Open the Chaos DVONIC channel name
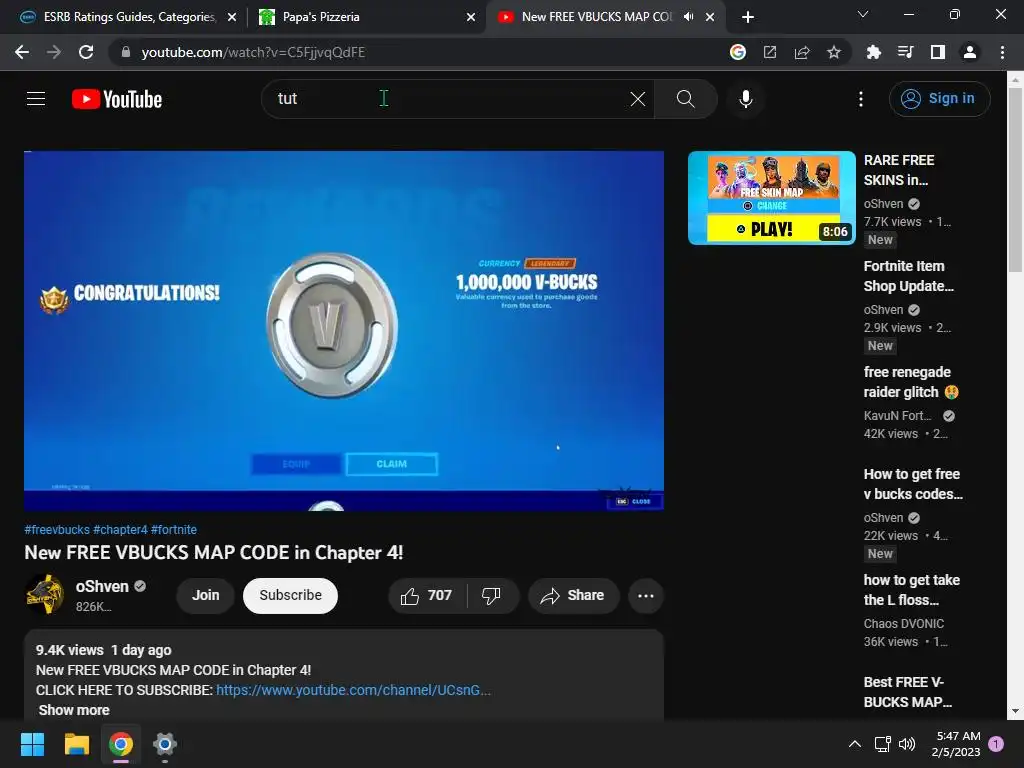This screenshot has width=1024, height=768. pyautogui.click(x=904, y=624)
